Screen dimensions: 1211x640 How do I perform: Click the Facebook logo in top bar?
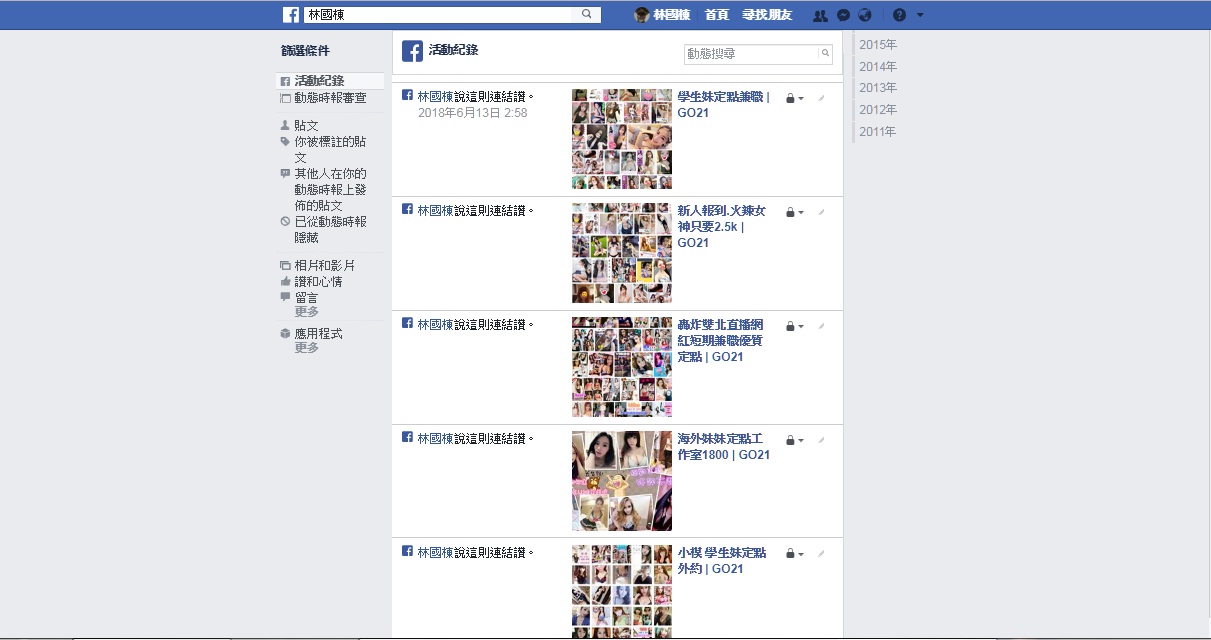click(291, 15)
